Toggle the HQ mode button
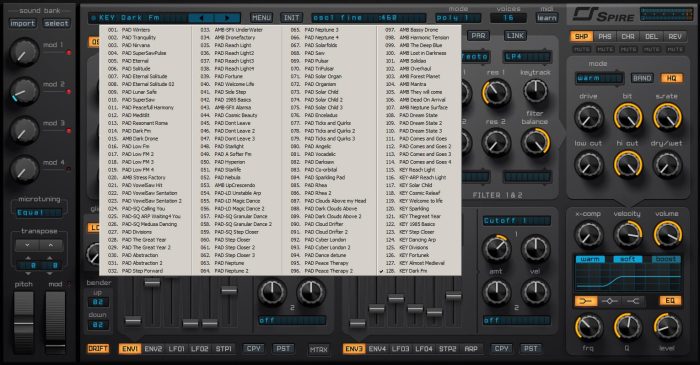 pos(671,78)
